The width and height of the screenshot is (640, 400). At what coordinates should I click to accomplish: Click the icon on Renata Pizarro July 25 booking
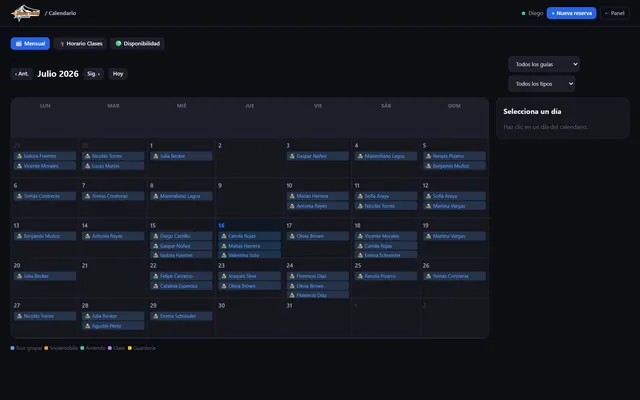coord(360,276)
